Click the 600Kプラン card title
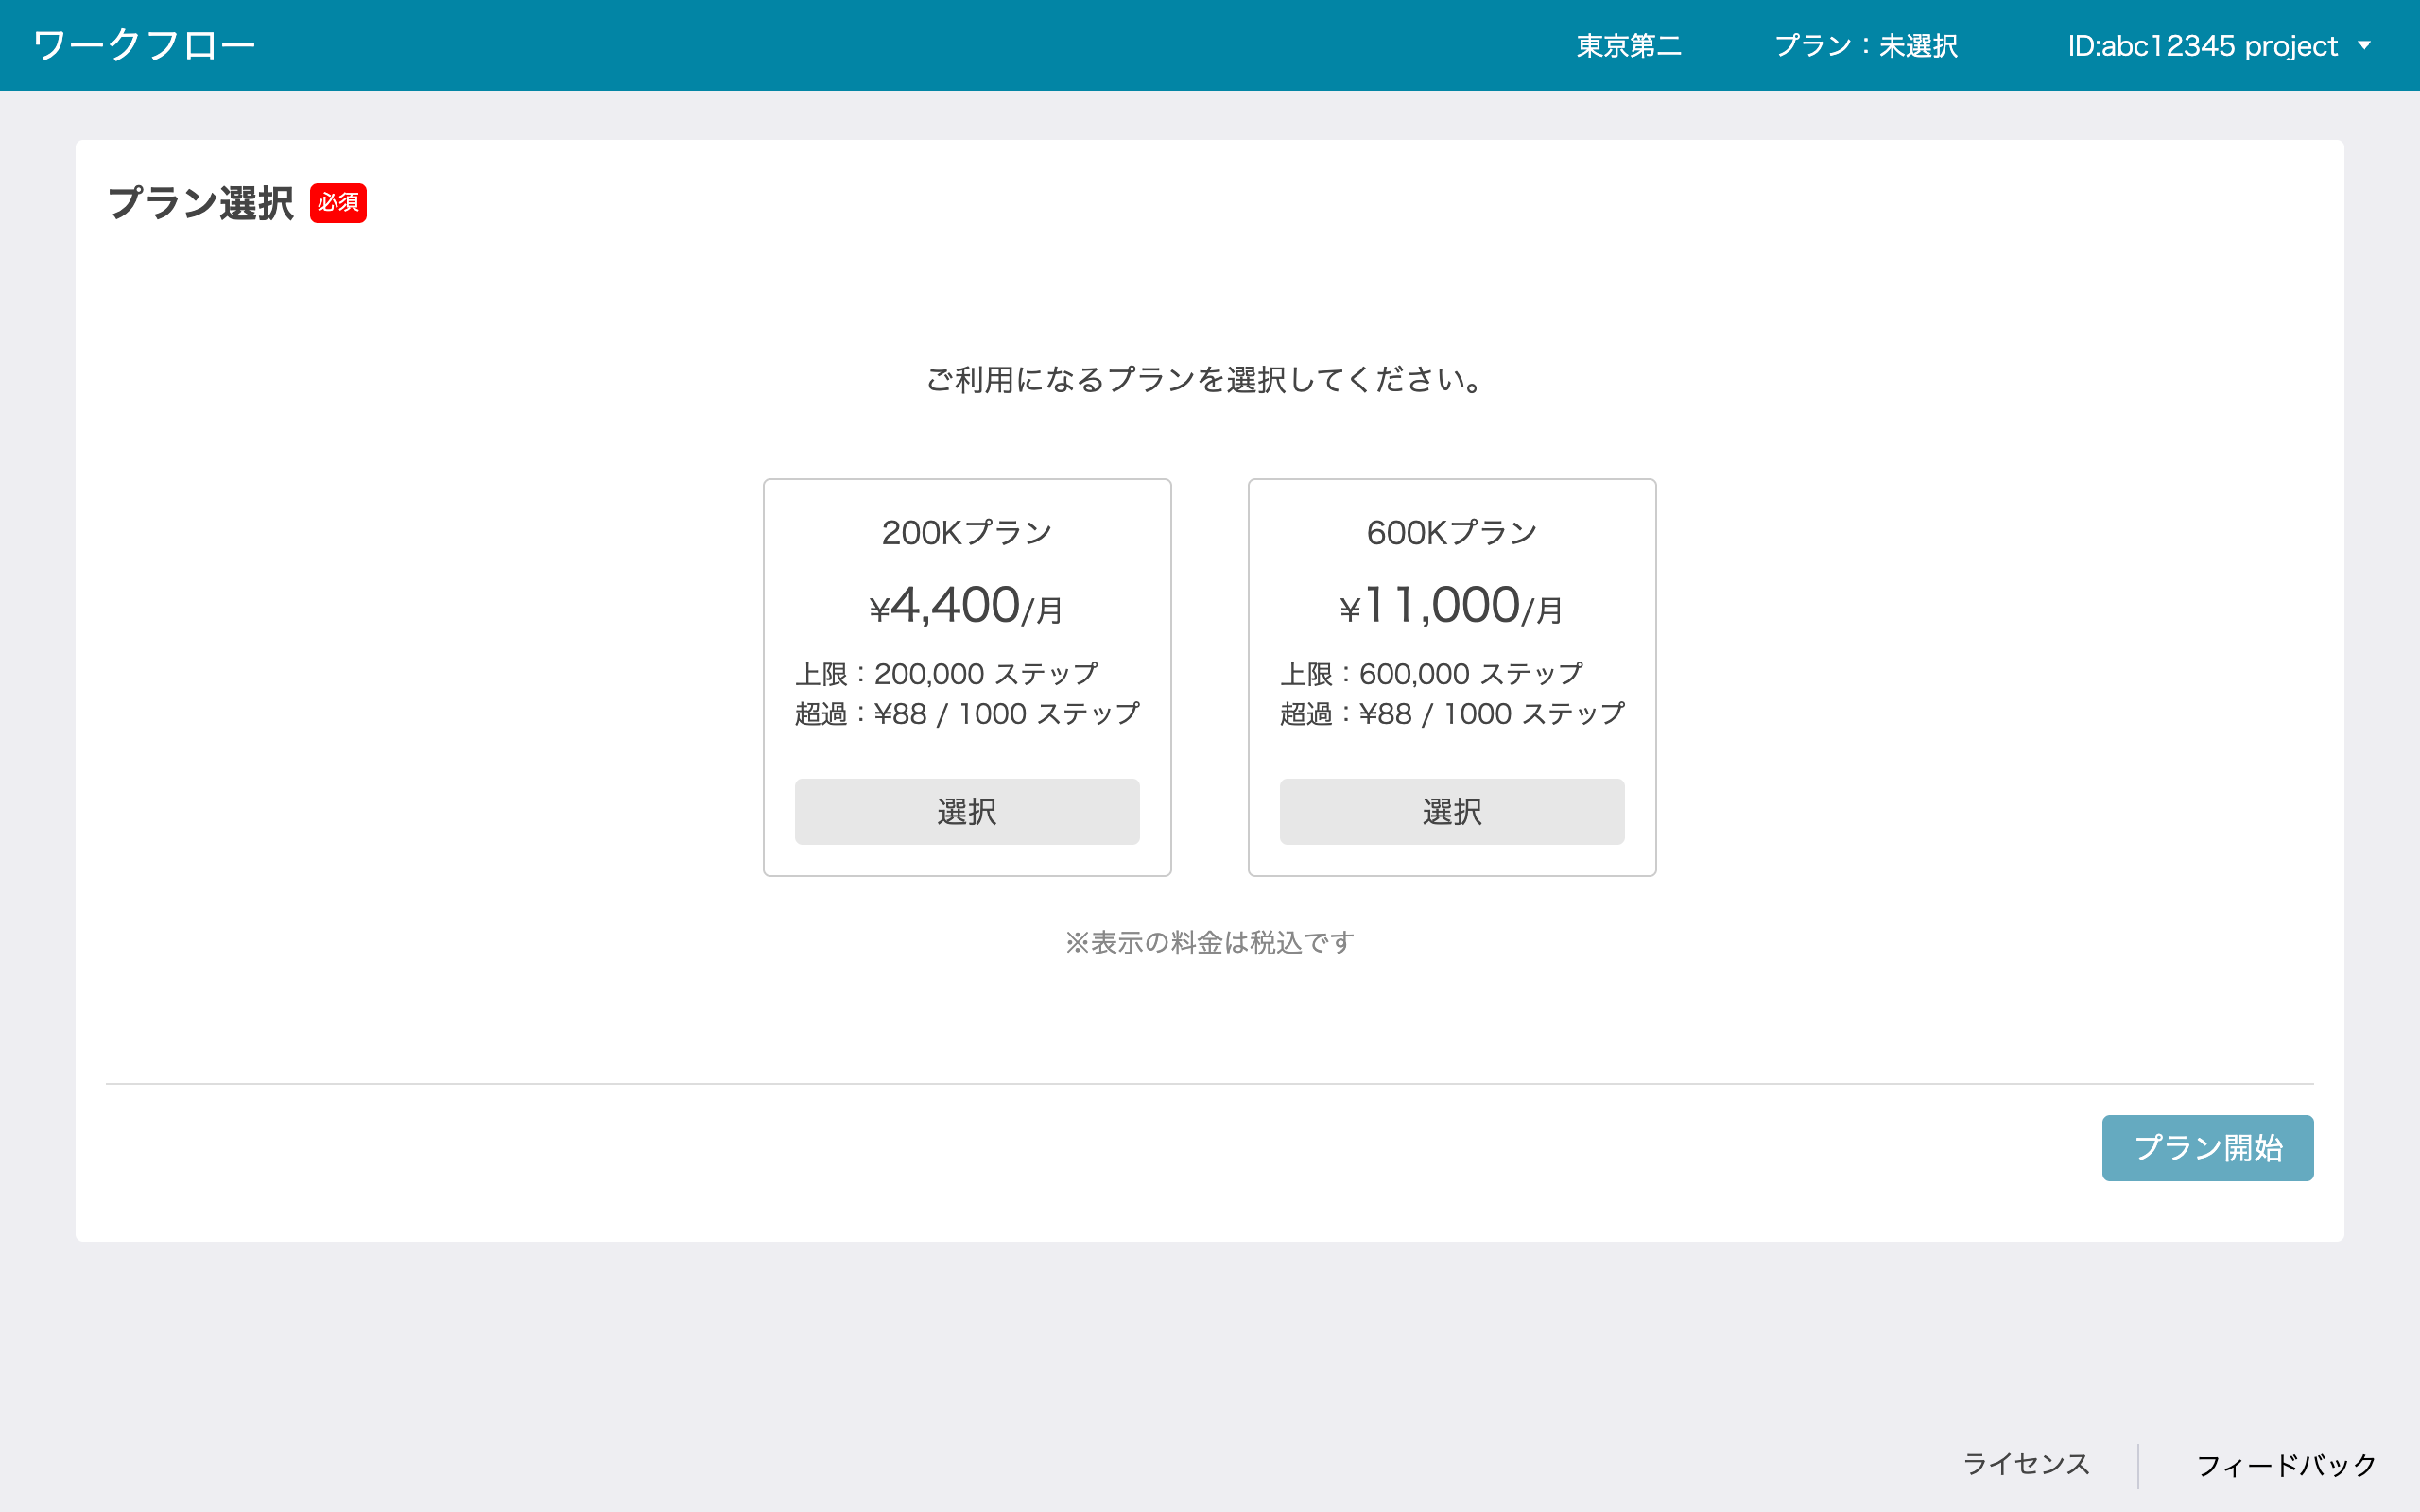The width and height of the screenshot is (2420, 1512). coord(1451,533)
